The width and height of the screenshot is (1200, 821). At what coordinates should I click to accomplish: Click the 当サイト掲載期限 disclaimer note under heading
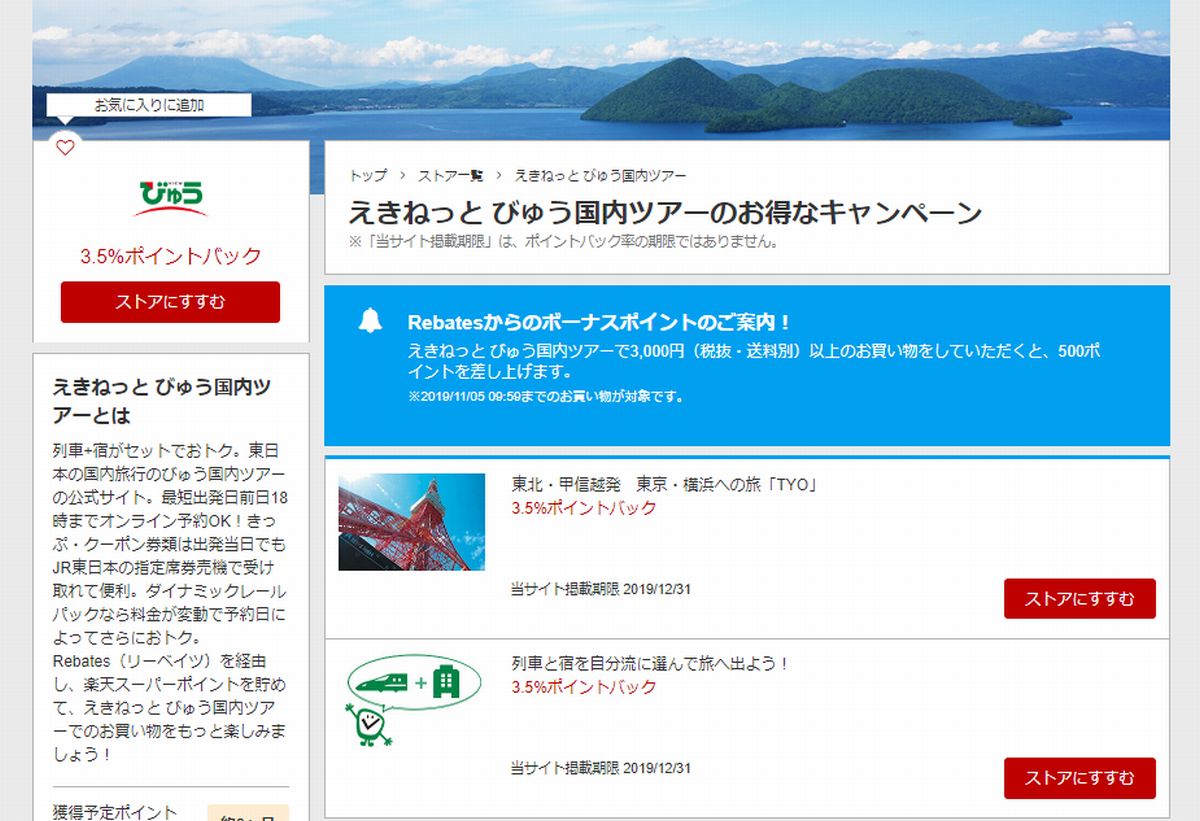pos(563,241)
